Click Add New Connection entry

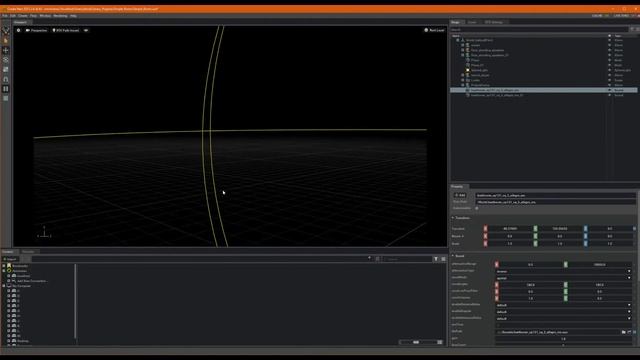[31, 281]
